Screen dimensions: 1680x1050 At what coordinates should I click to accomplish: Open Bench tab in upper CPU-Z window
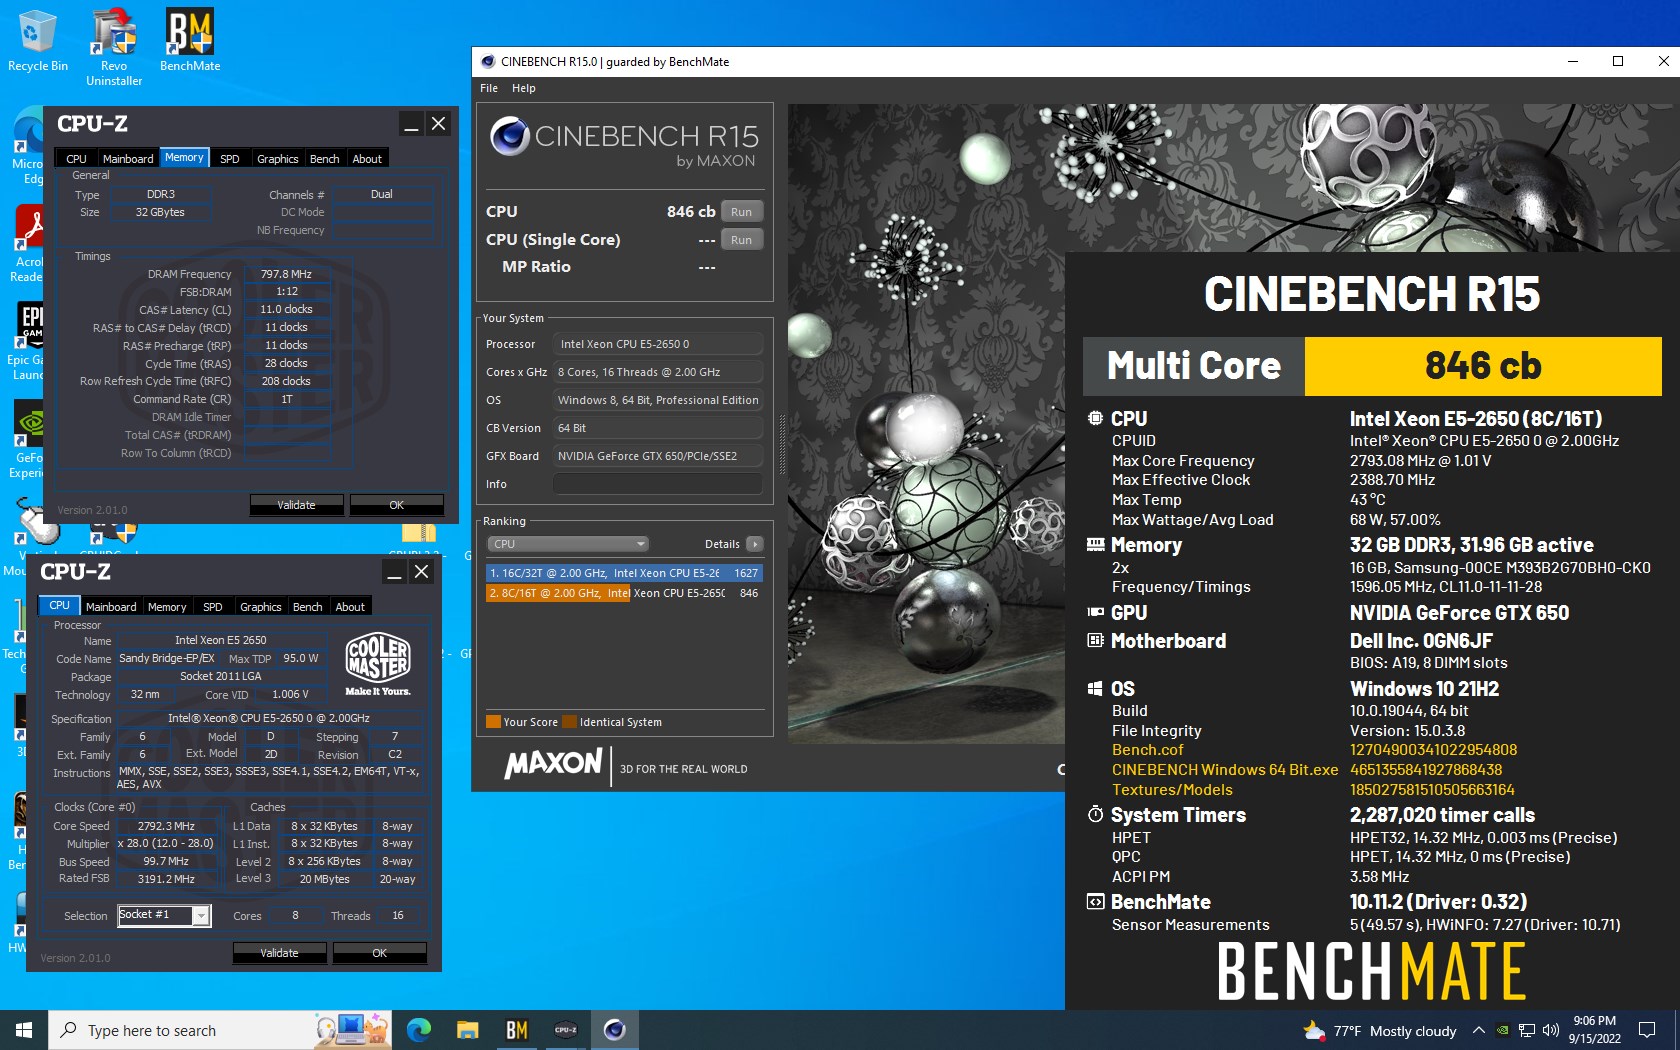point(324,159)
